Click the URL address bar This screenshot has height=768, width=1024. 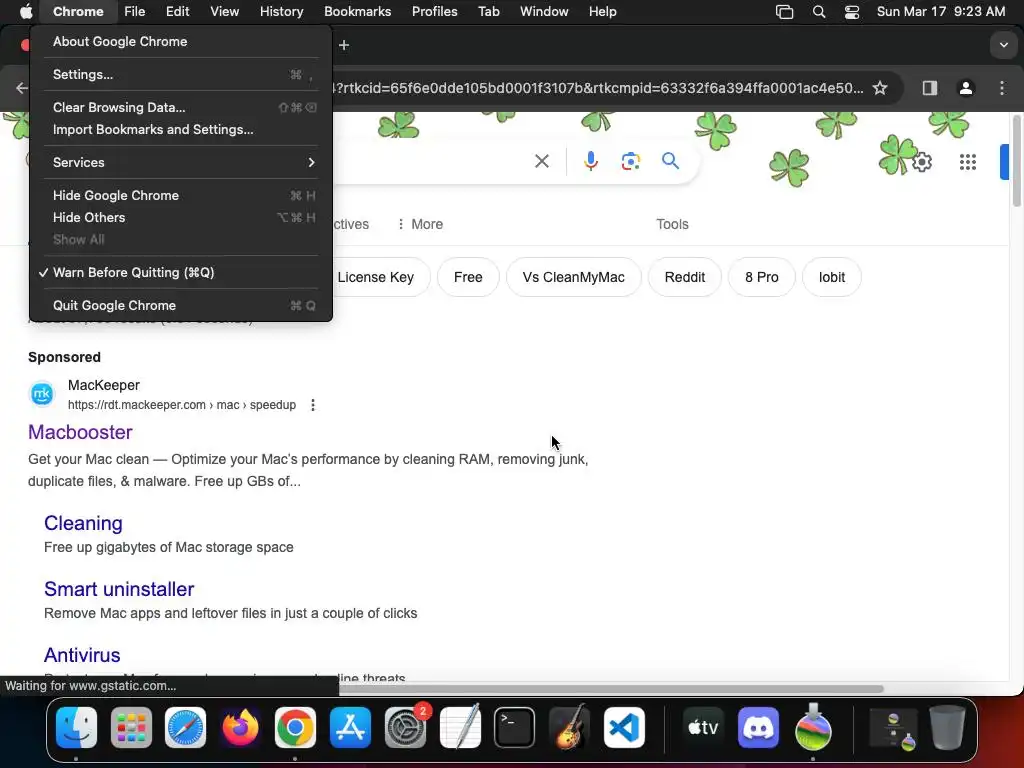pyautogui.click(x=598, y=88)
